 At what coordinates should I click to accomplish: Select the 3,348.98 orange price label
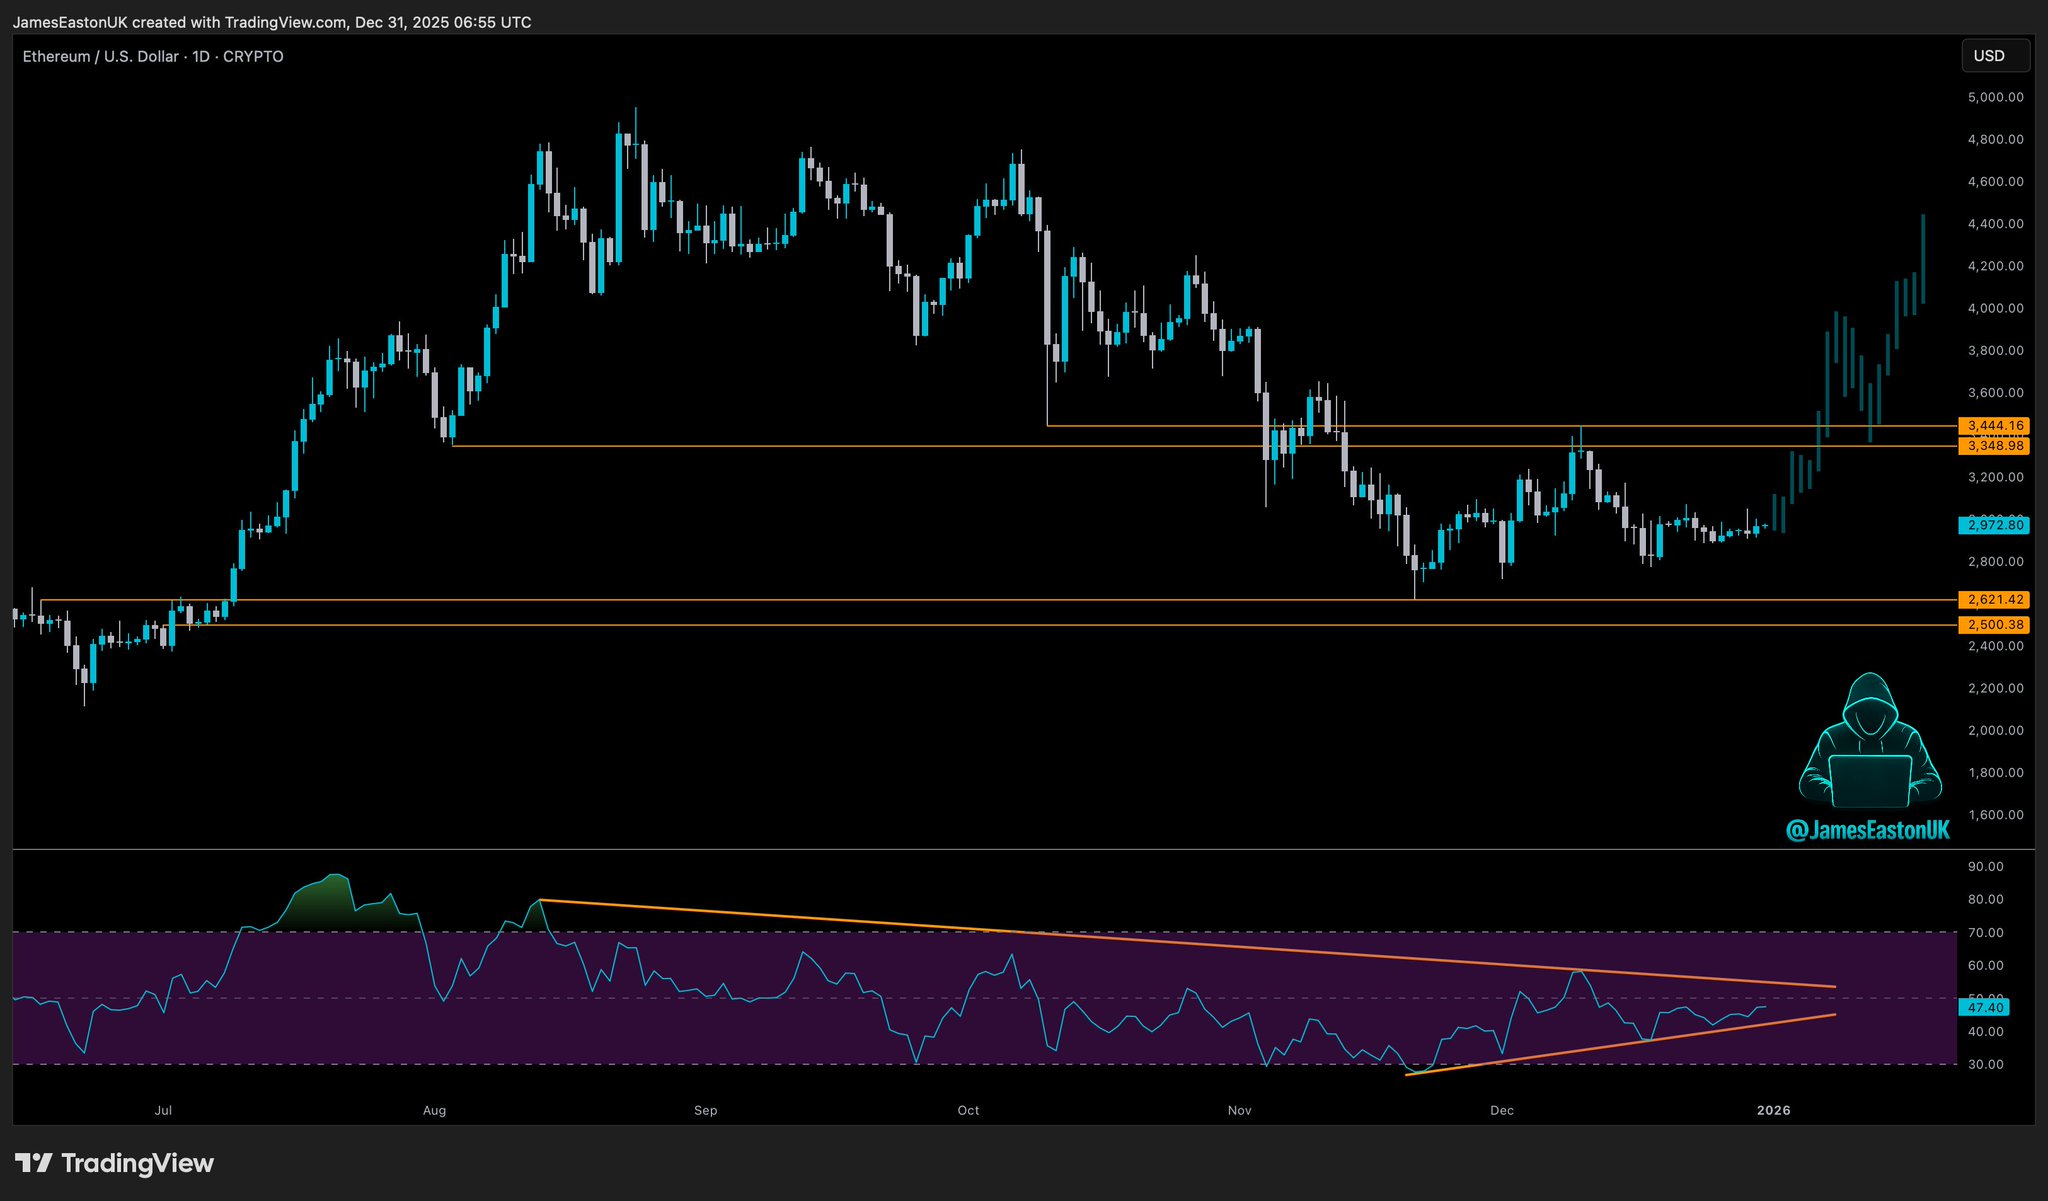[x=1994, y=446]
